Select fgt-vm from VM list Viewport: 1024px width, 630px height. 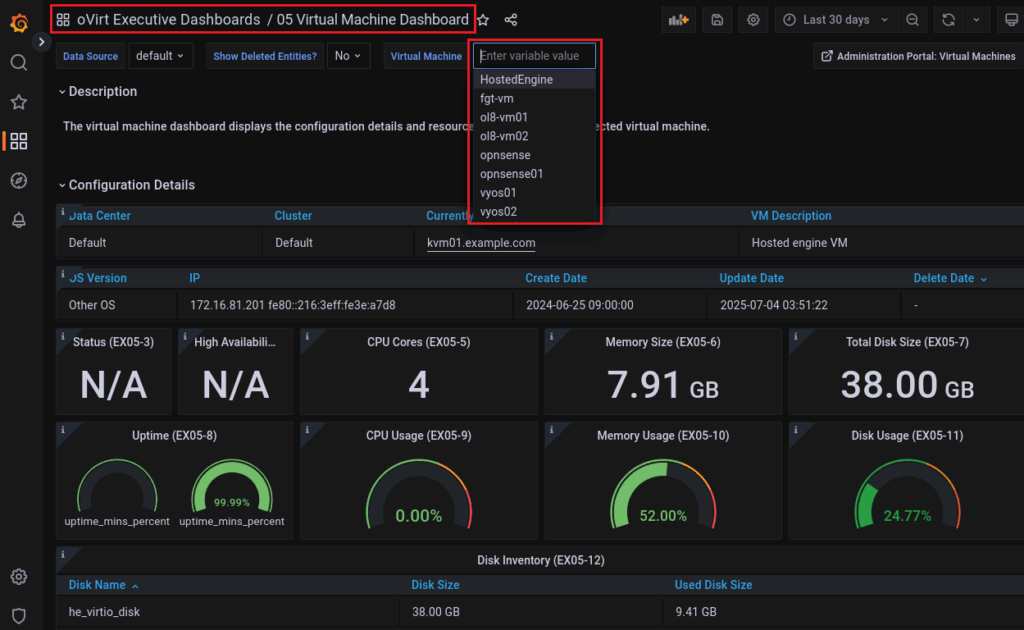pos(534,99)
